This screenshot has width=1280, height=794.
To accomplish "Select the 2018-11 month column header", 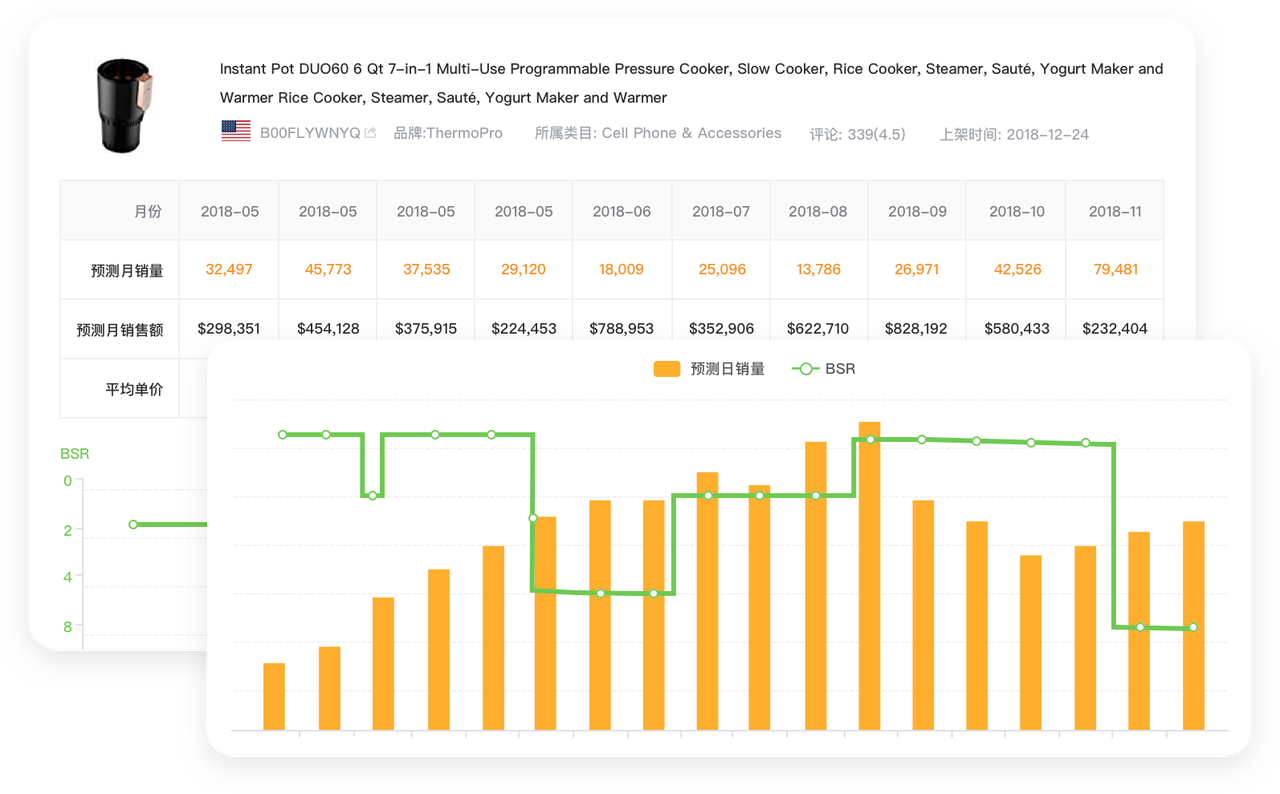I will [1114, 211].
